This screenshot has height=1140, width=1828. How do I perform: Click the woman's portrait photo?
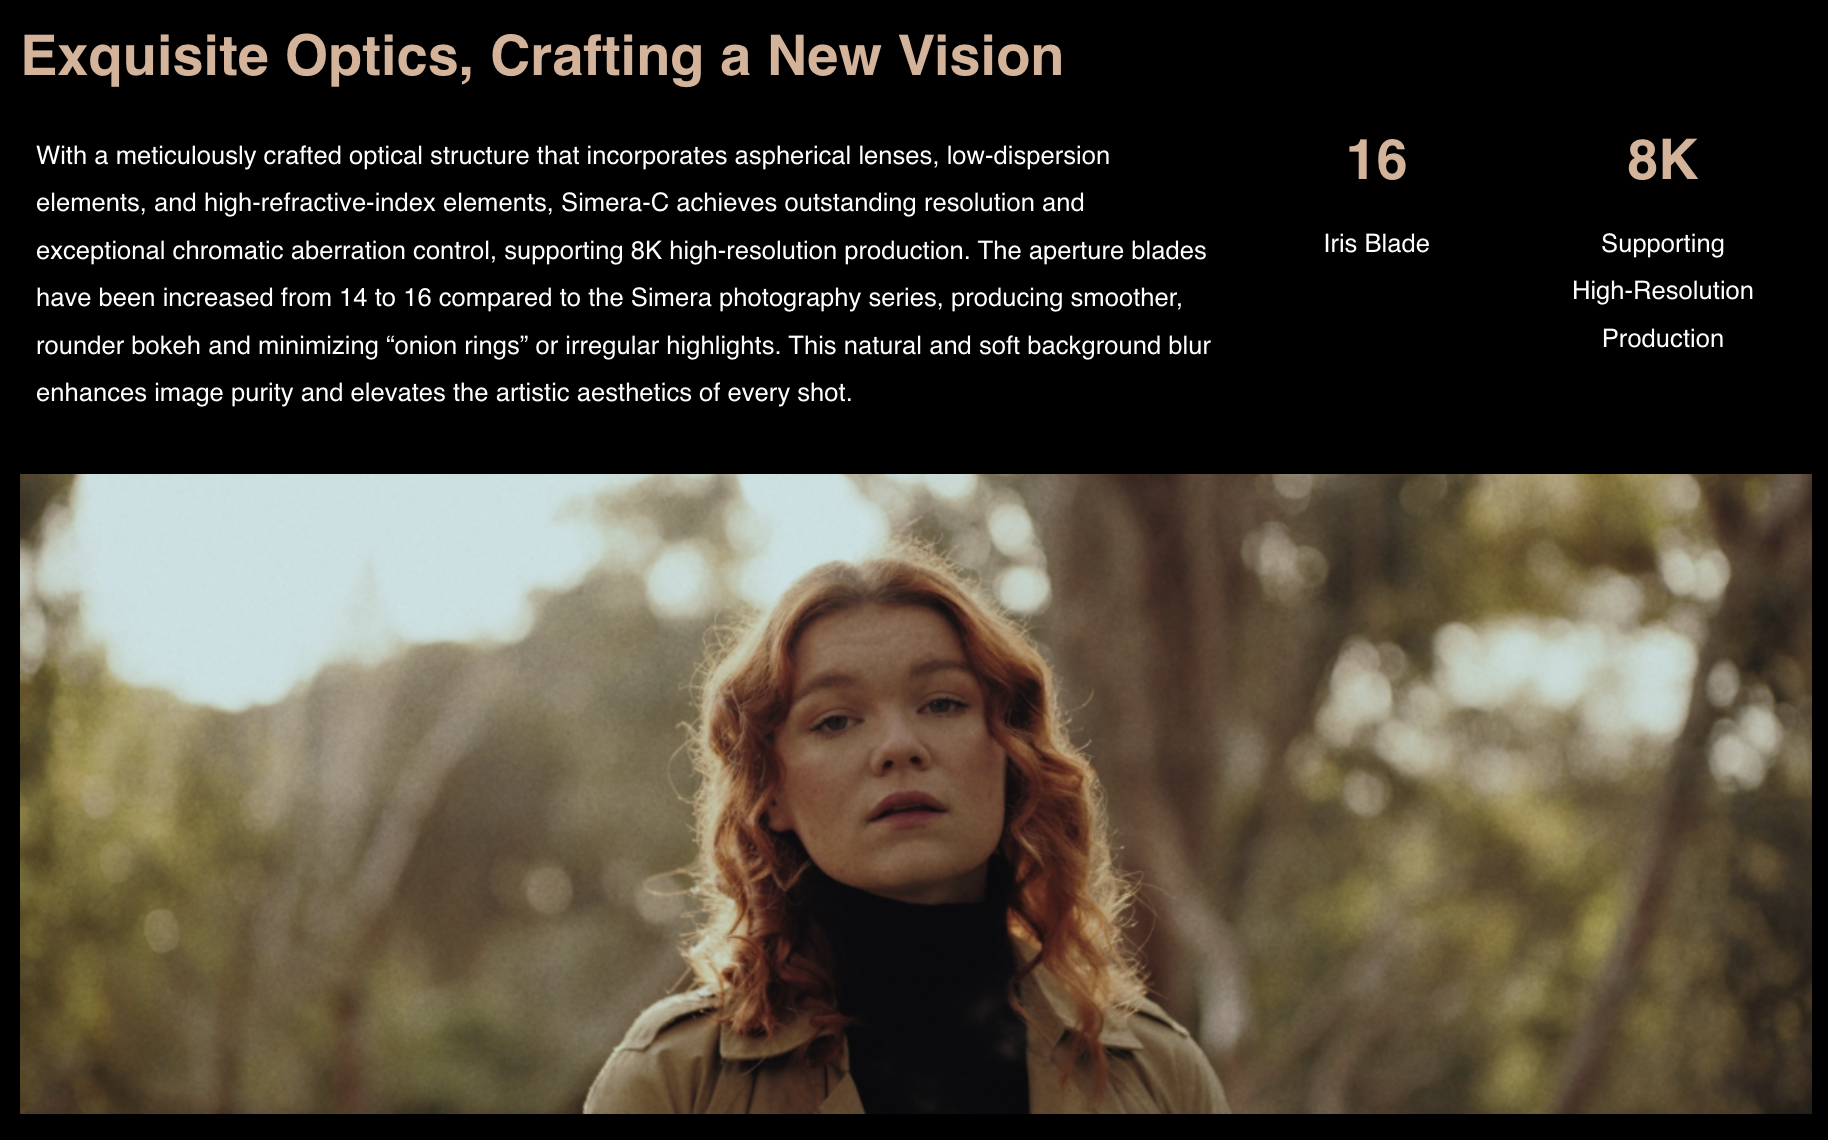click(915, 793)
